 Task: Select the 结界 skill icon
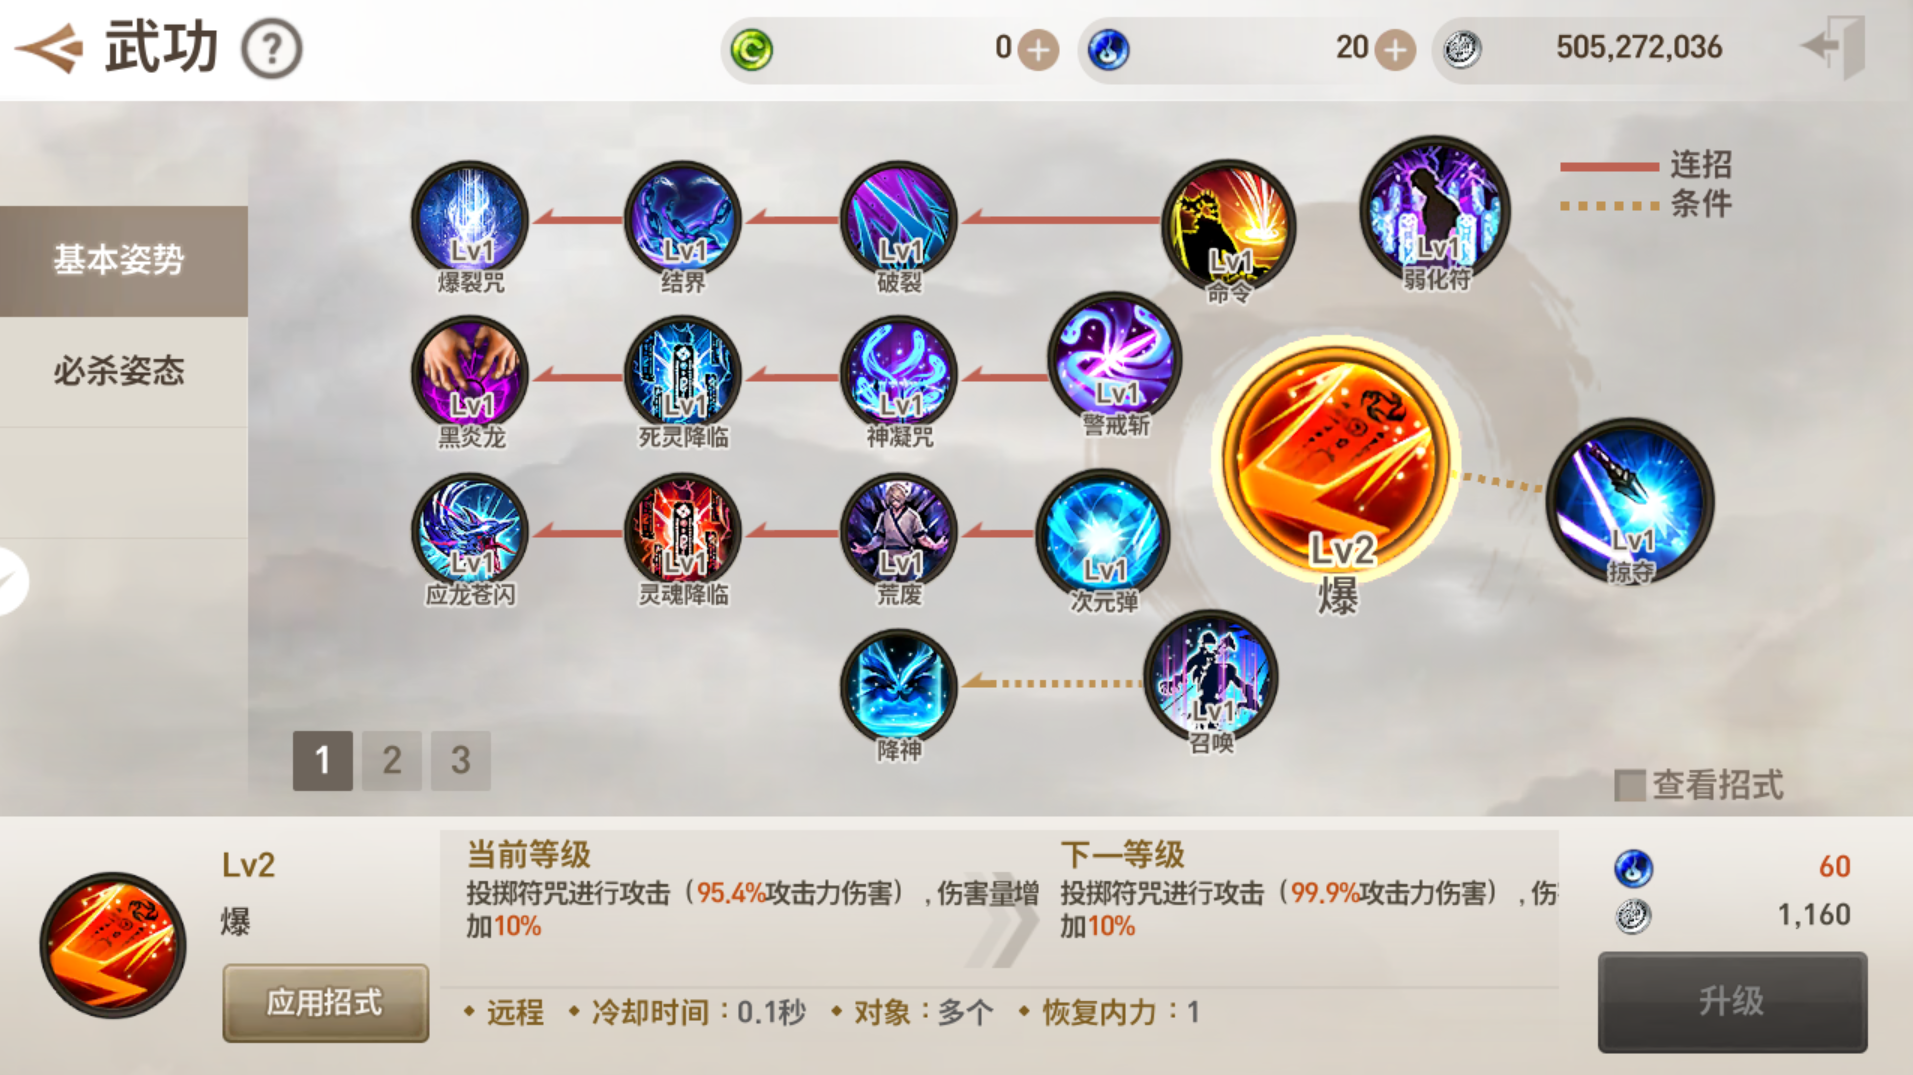pos(683,220)
